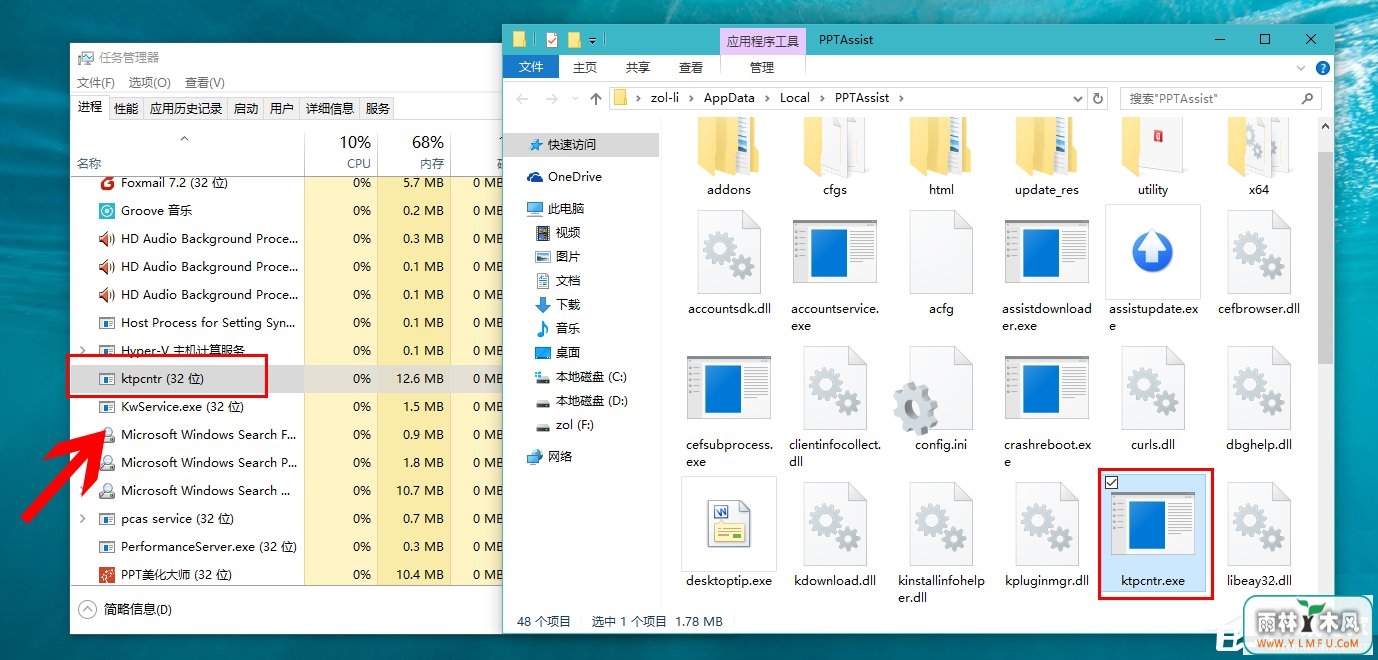
Task: Open the update_res folder
Action: click(x=1047, y=147)
